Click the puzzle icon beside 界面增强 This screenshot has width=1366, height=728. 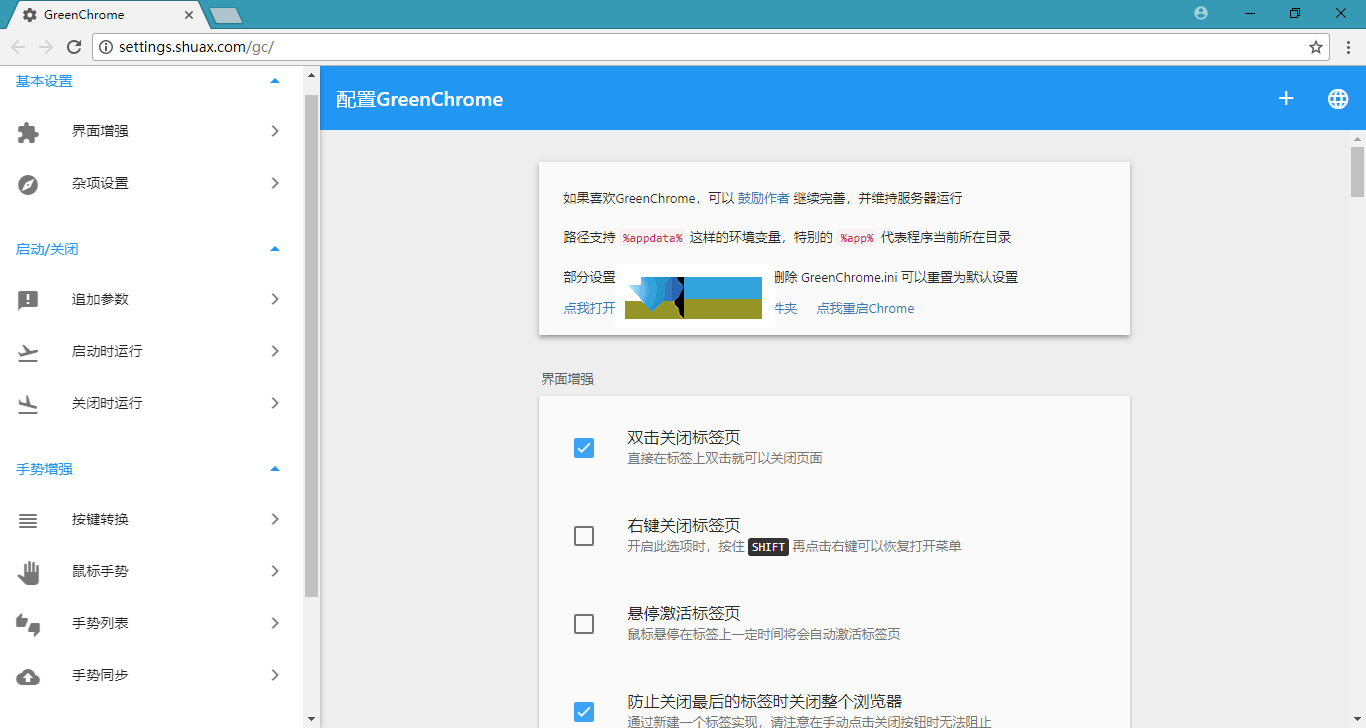pos(28,132)
